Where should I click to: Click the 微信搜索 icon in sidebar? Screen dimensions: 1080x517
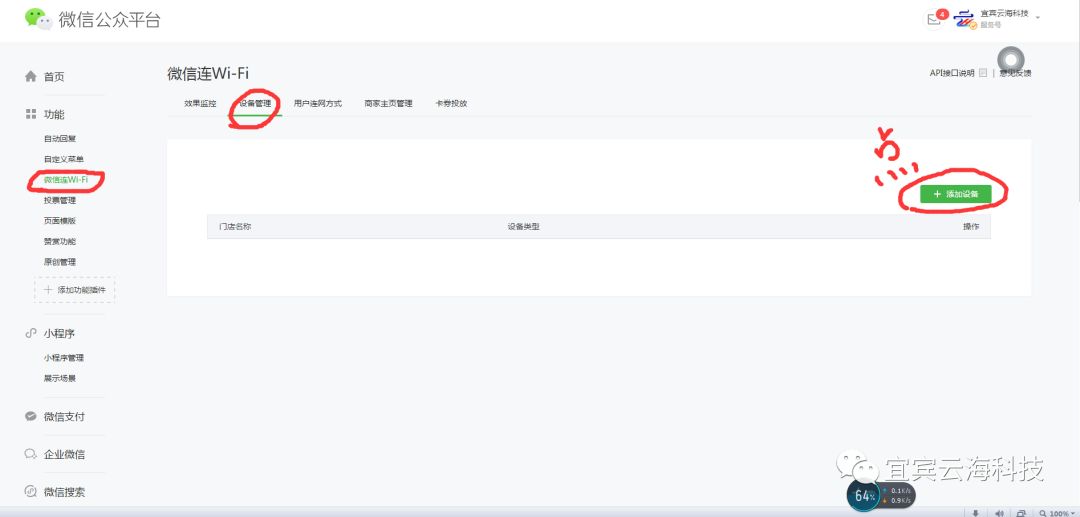point(31,492)
